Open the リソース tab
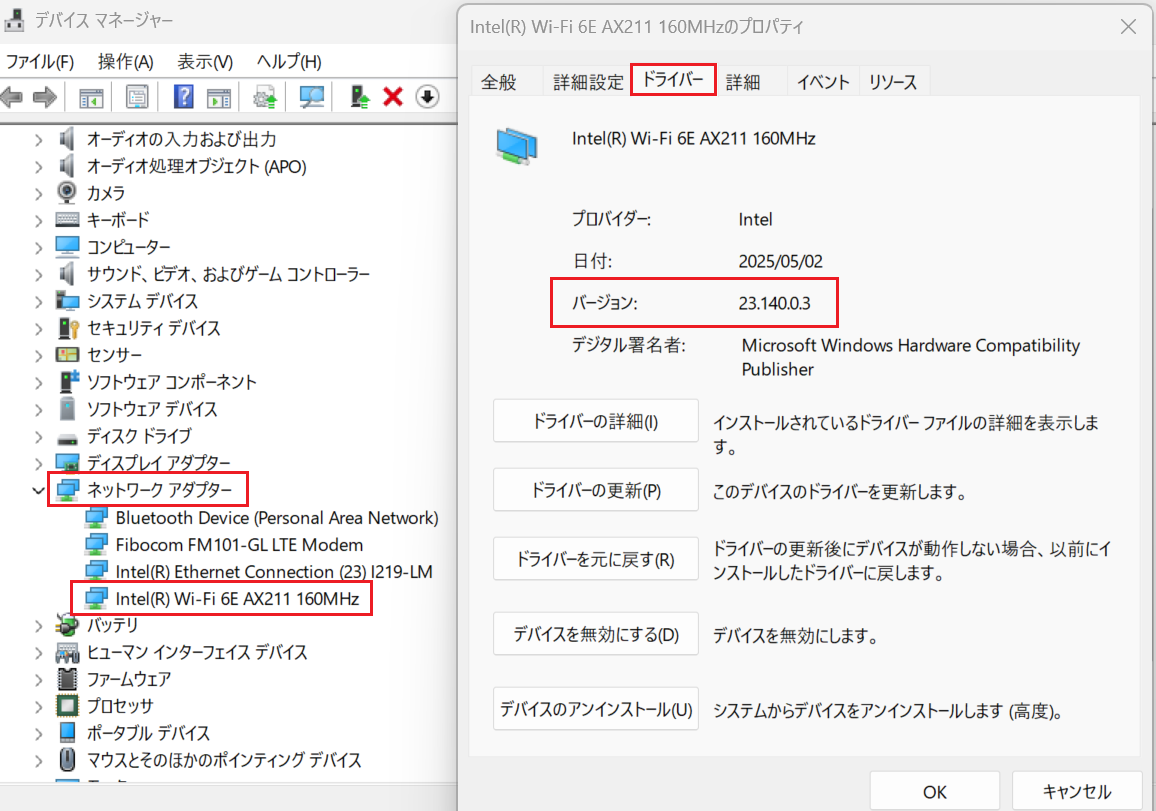The height and width of the screenshot is (811, 1156). click(x=893, y=82)
